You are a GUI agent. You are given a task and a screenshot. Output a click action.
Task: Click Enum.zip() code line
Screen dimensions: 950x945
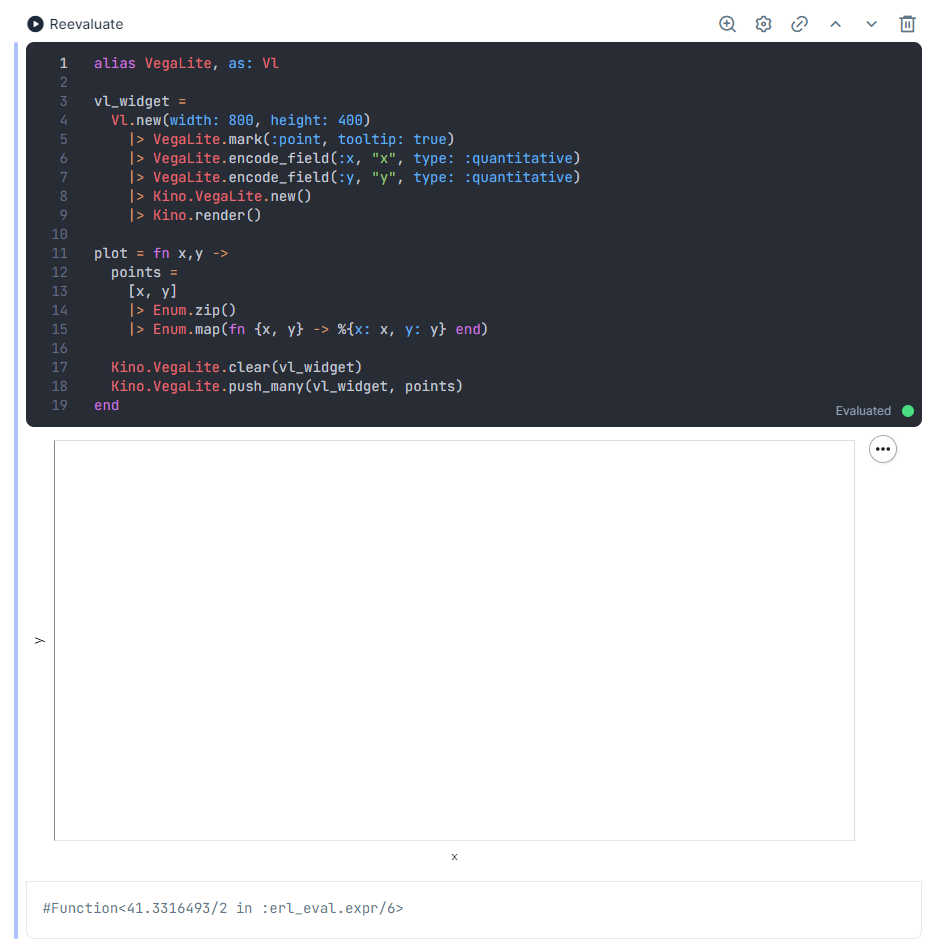(x=182, y=310)
